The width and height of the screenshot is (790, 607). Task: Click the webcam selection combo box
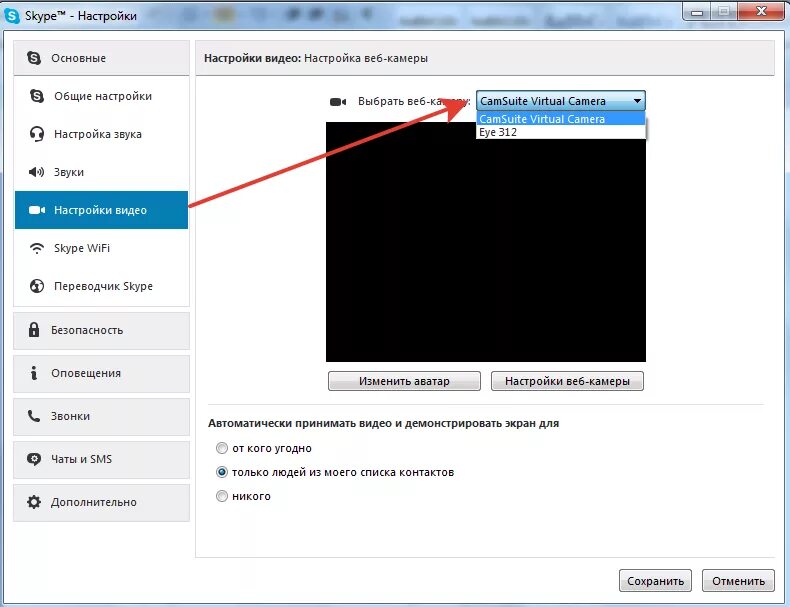(x=560, y=101)
